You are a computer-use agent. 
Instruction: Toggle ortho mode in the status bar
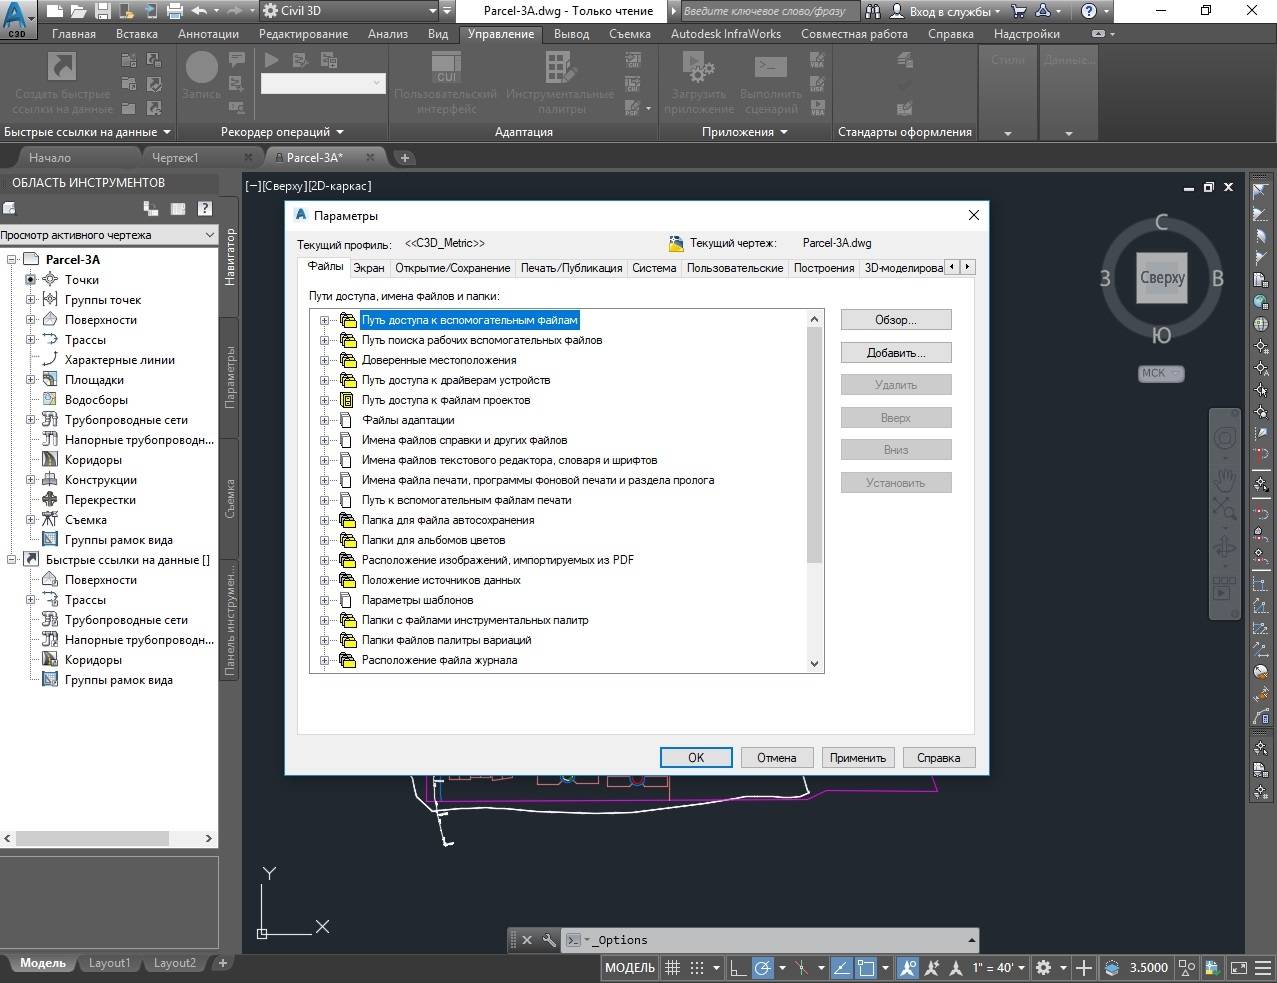pyautogui.click(x=737, y=967)
